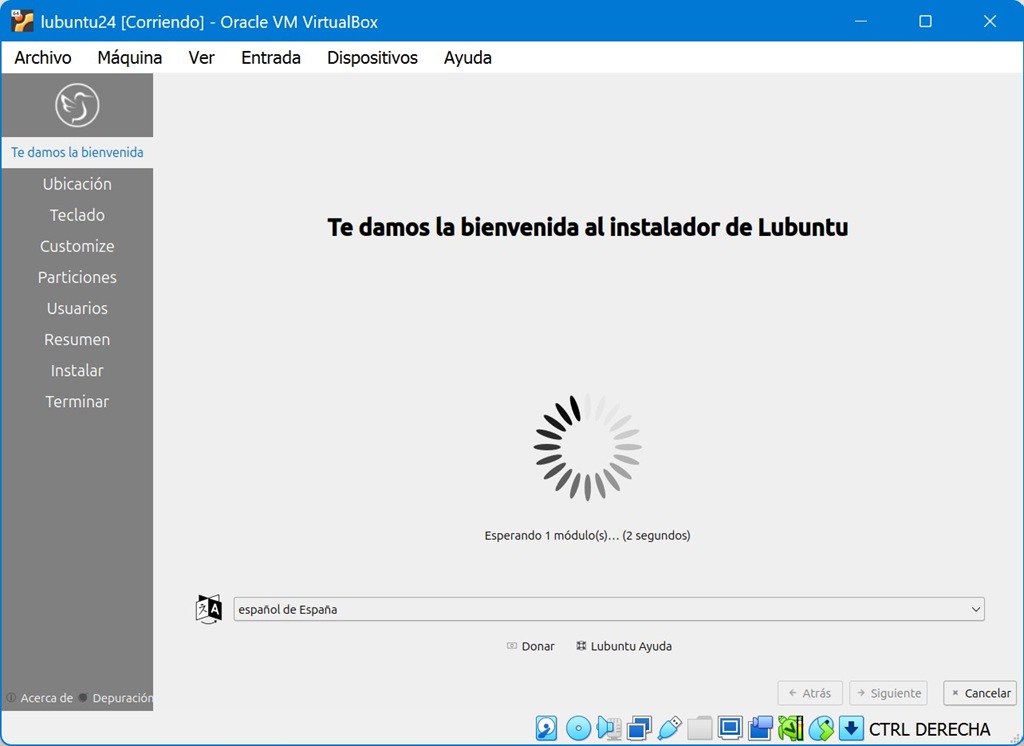Click the shared folders status icon

click(700, 728)
